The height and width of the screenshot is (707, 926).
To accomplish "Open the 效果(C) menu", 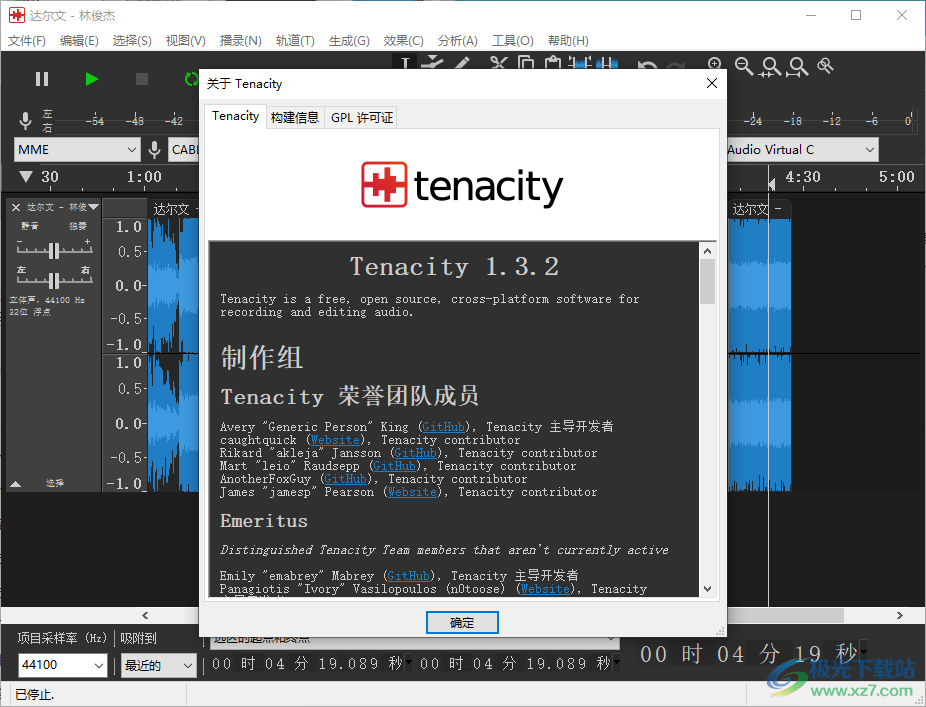I will (403, 41).
